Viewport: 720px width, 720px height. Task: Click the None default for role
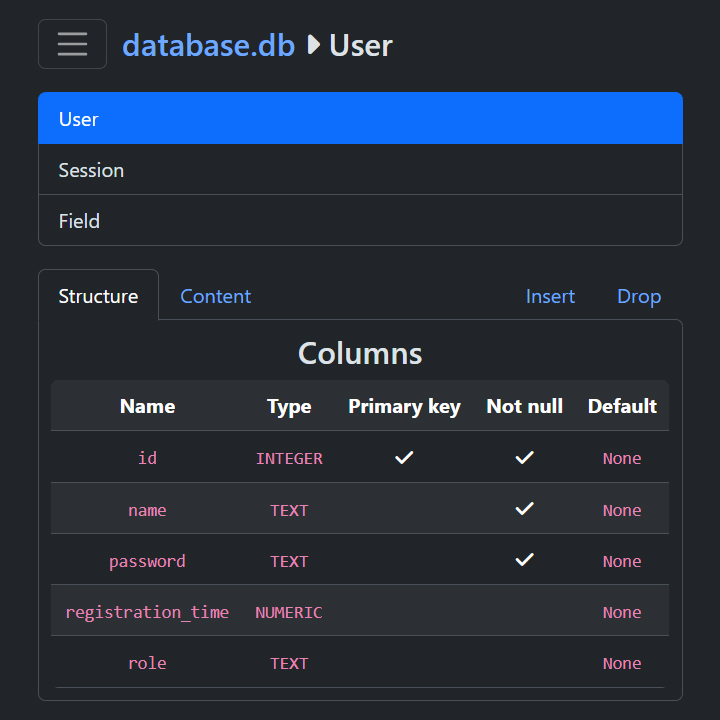pos(622,663)
